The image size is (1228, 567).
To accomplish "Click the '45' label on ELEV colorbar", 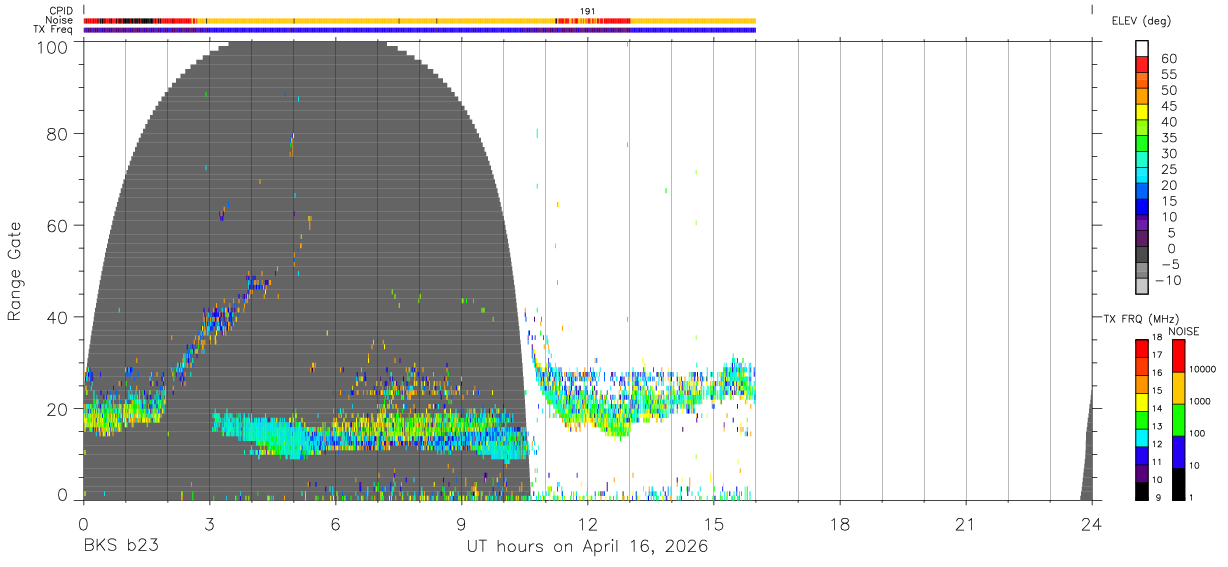I will (1168, 107).
